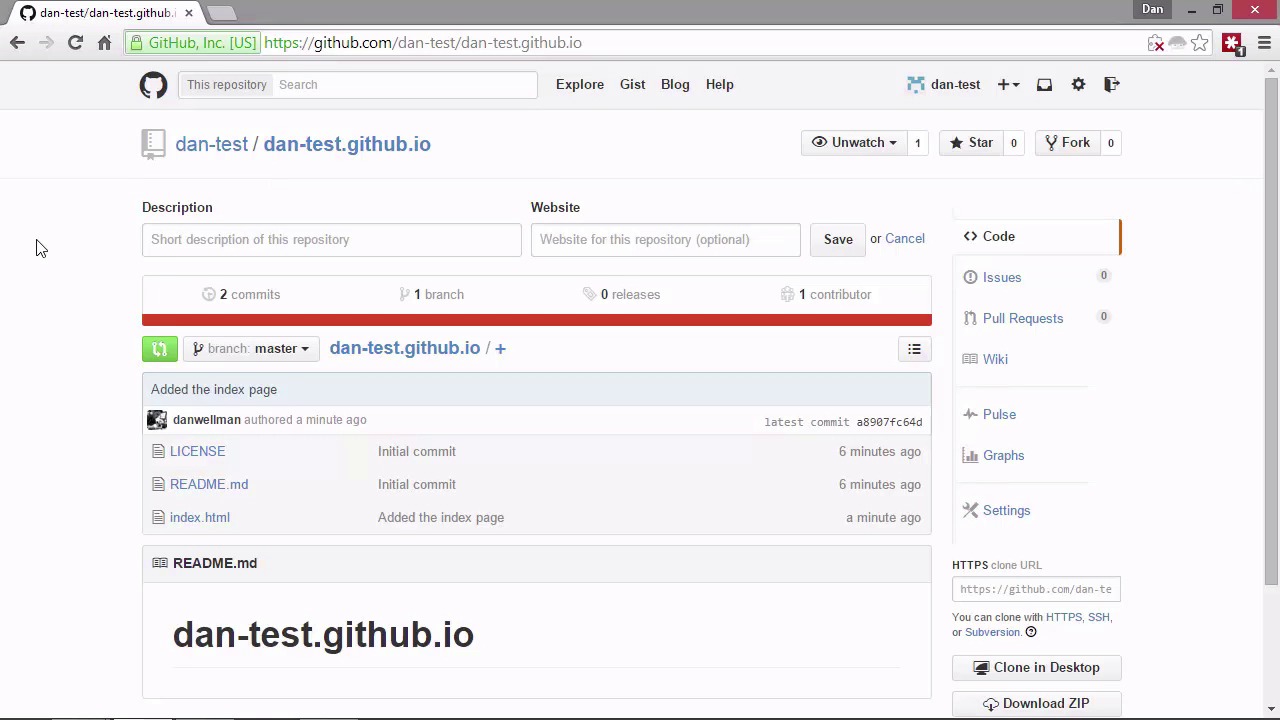Save the repository description
This screenshot has height=720, width=1280.
click(838, 240)
